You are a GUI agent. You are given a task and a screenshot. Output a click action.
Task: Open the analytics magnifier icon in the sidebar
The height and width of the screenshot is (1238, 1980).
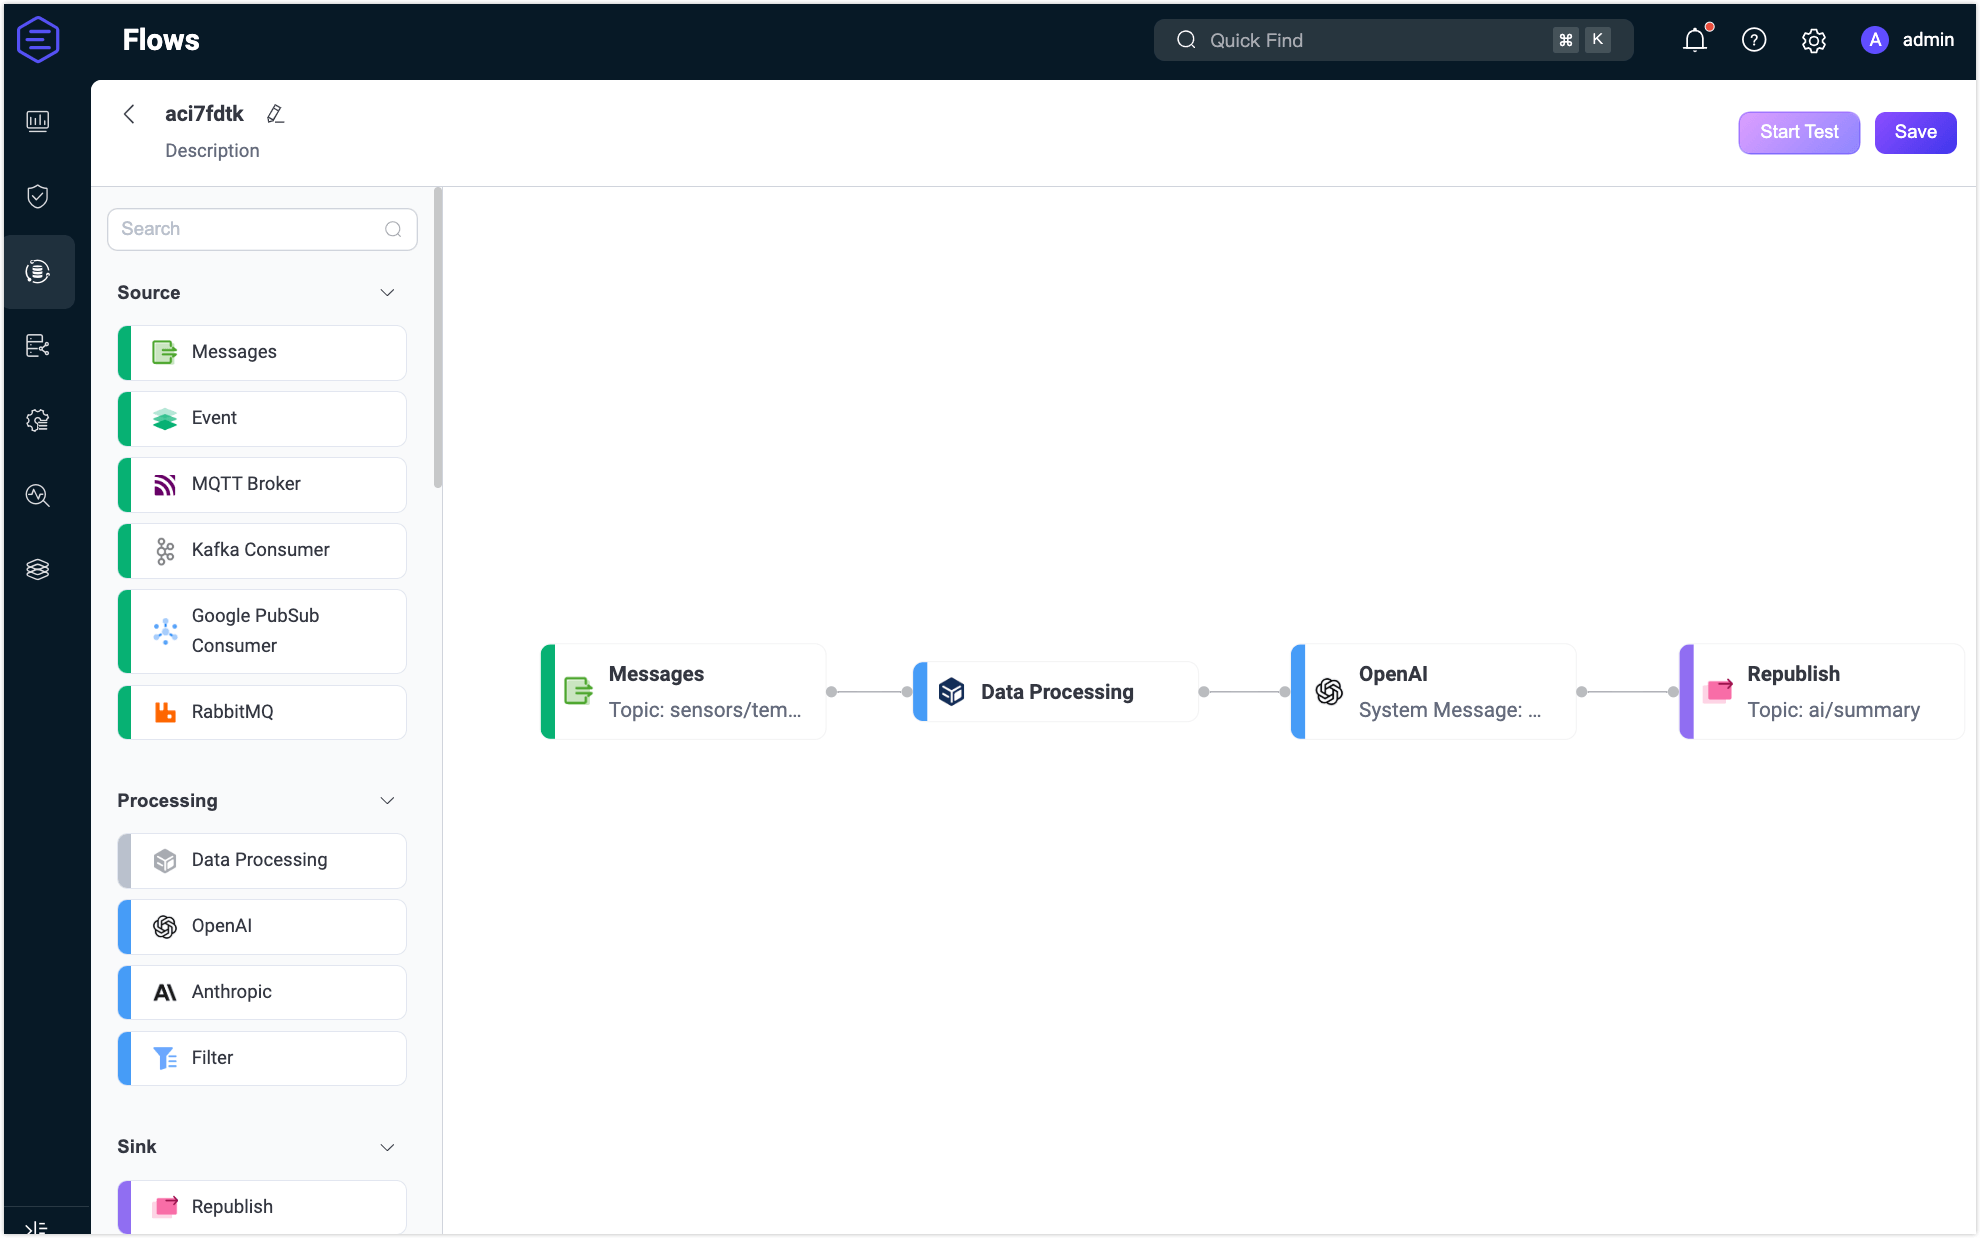[38, 495]
